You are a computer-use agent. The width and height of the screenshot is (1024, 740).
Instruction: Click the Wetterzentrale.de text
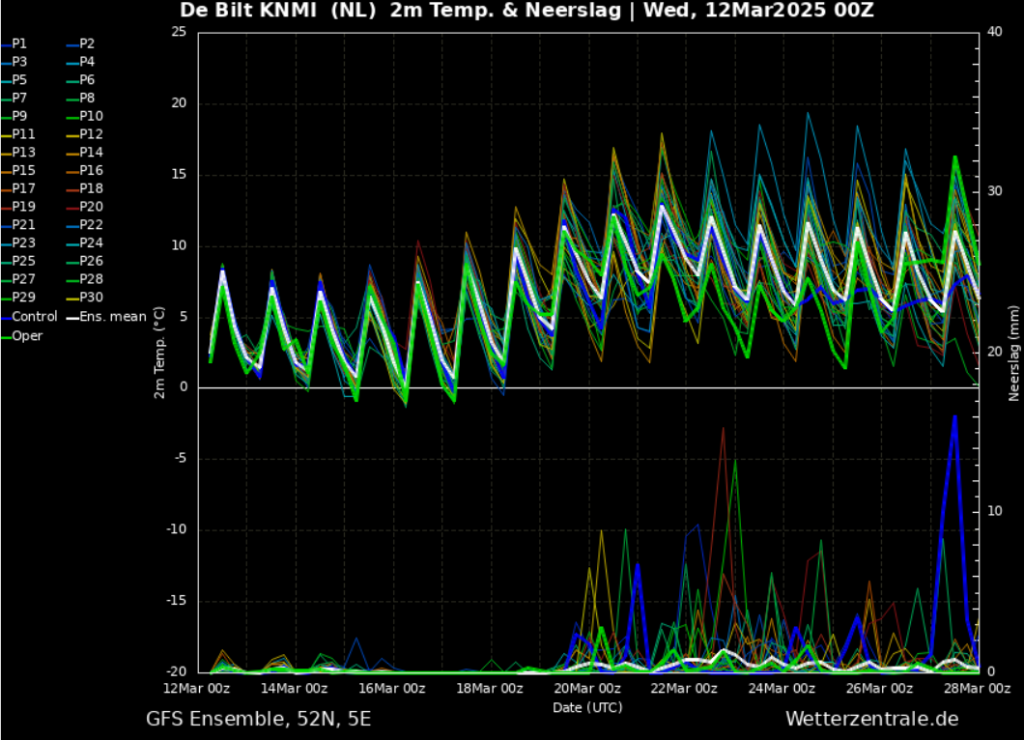point(871,719)
